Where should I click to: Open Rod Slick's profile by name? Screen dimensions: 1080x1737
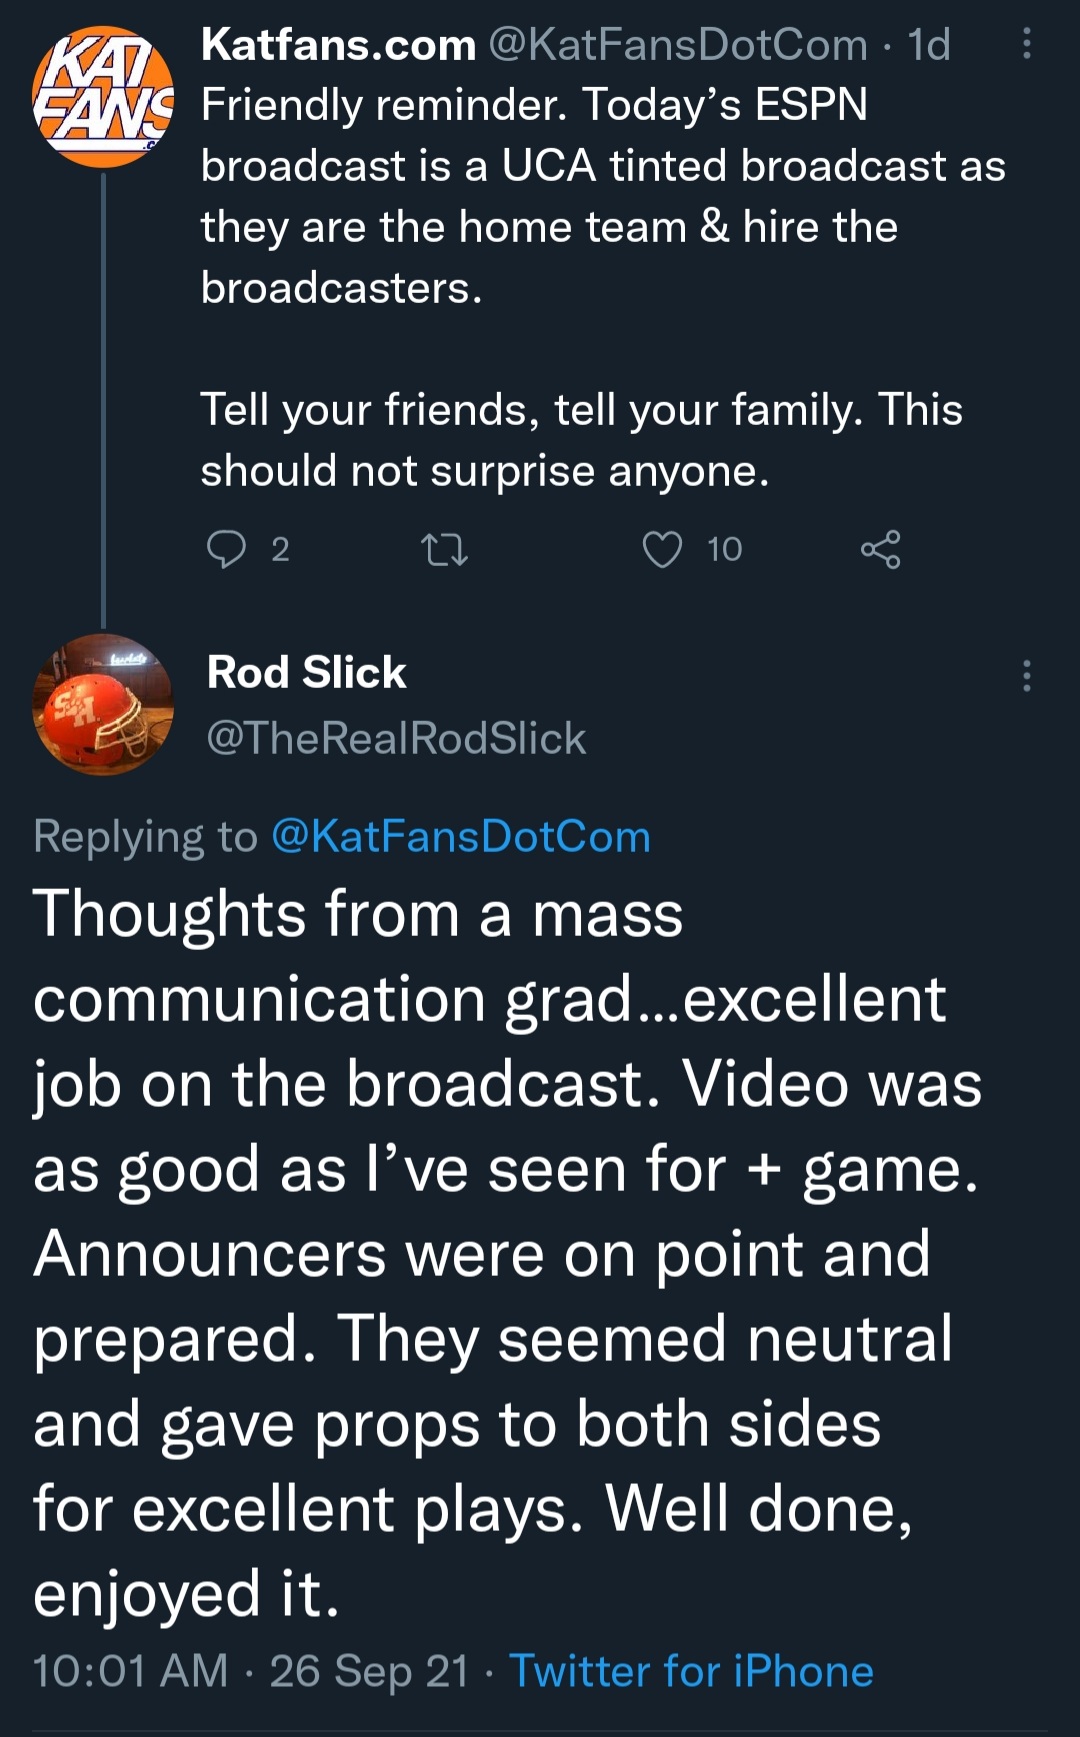[306, 672]
